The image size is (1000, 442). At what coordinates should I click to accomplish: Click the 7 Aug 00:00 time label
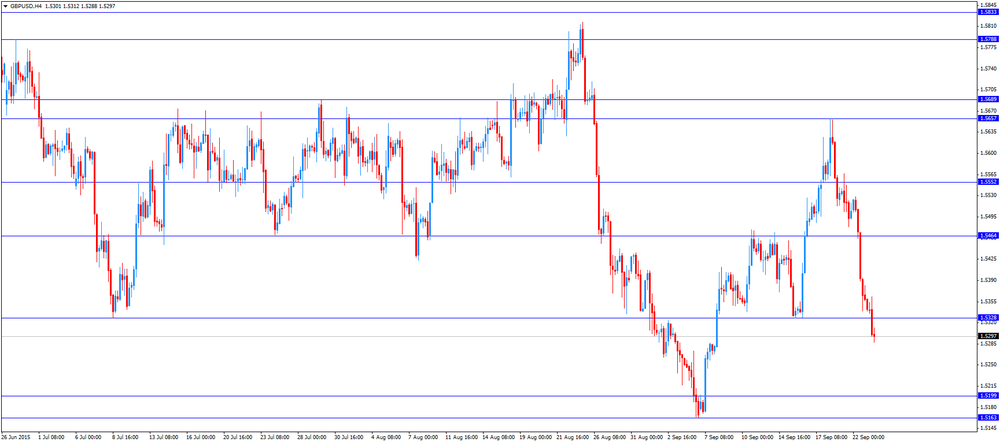coord(421,438)
